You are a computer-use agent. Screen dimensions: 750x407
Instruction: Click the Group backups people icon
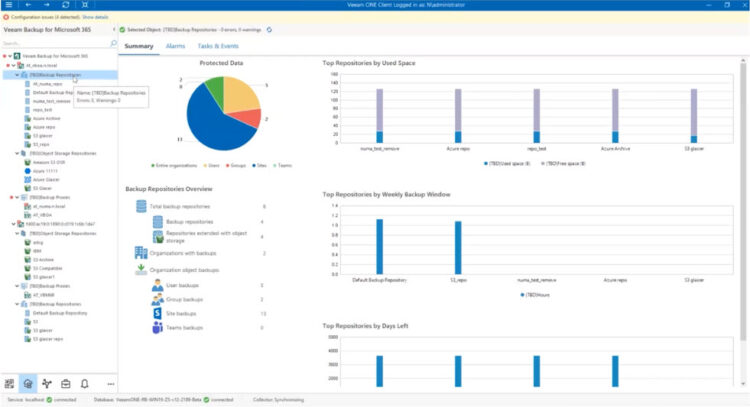point(157,299)
